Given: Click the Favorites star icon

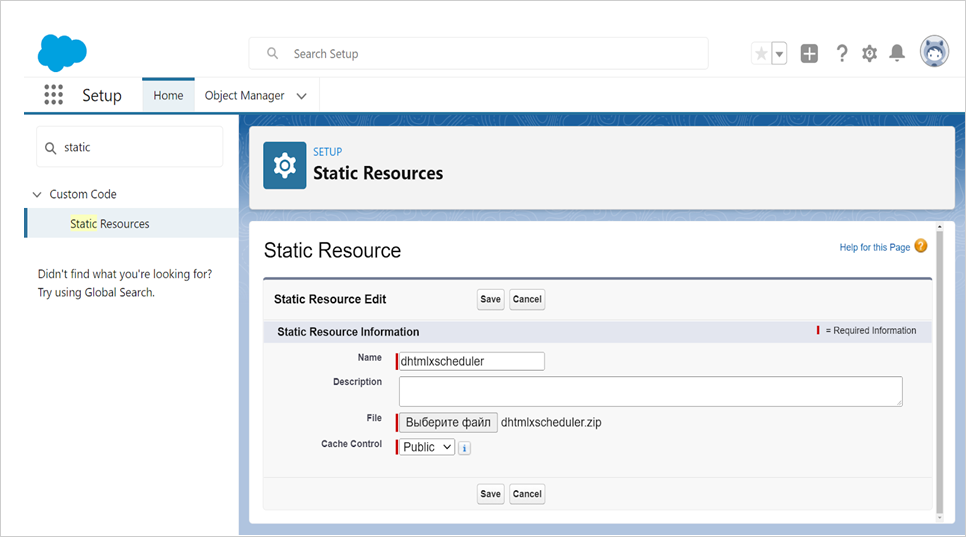Looking at the screenshot, I should pos(761,54).
